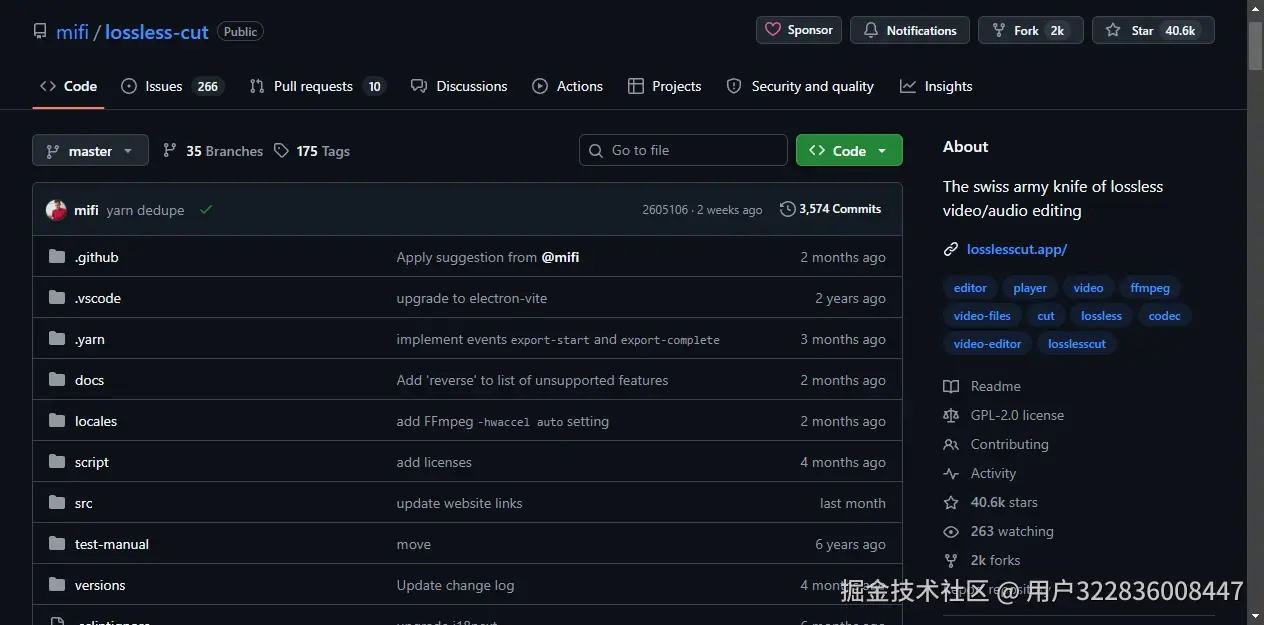Viewport: 1264px width, 625px height.
Task: Open commit 'Update change log'
Action: click(x=455, y=585)
